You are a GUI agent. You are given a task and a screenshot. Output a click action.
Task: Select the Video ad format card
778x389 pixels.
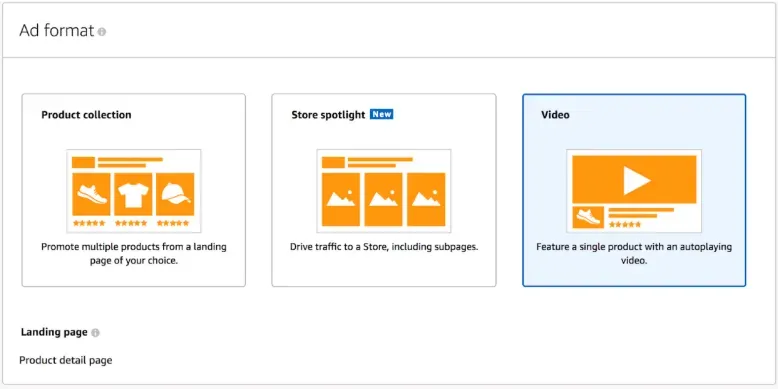pyautogui.click(x=634, y=190)
